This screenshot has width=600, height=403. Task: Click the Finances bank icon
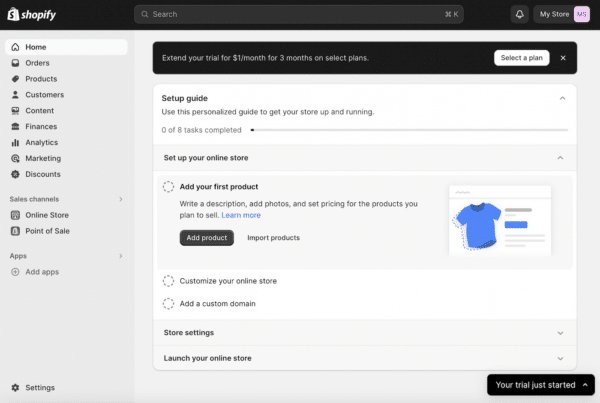(x=15, y=126)
